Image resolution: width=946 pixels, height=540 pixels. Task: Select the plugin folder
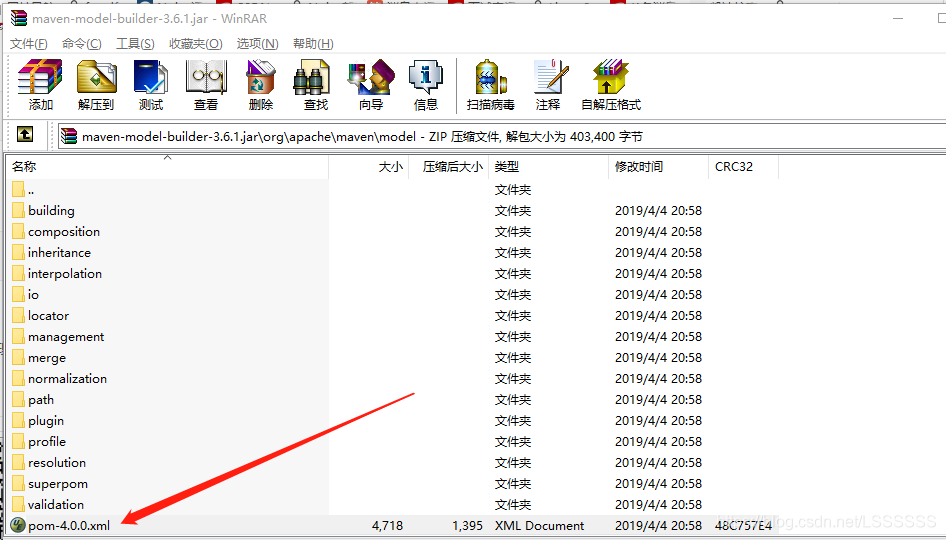coord(45,421)
